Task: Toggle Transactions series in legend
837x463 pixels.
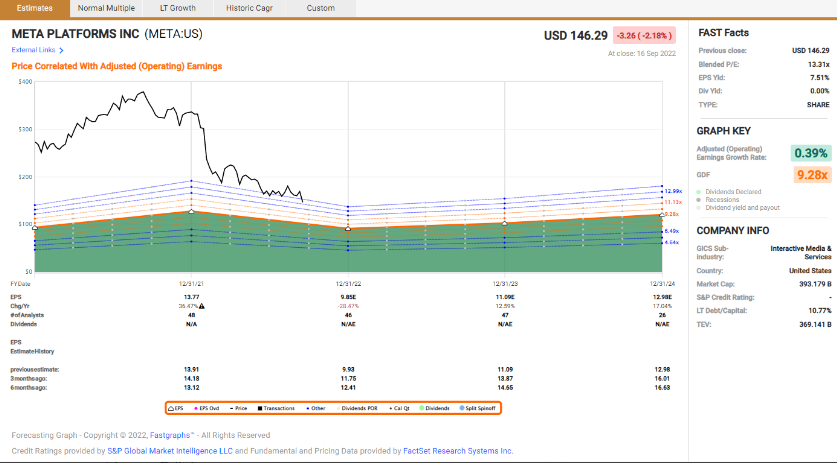Action: click(276, 408)
